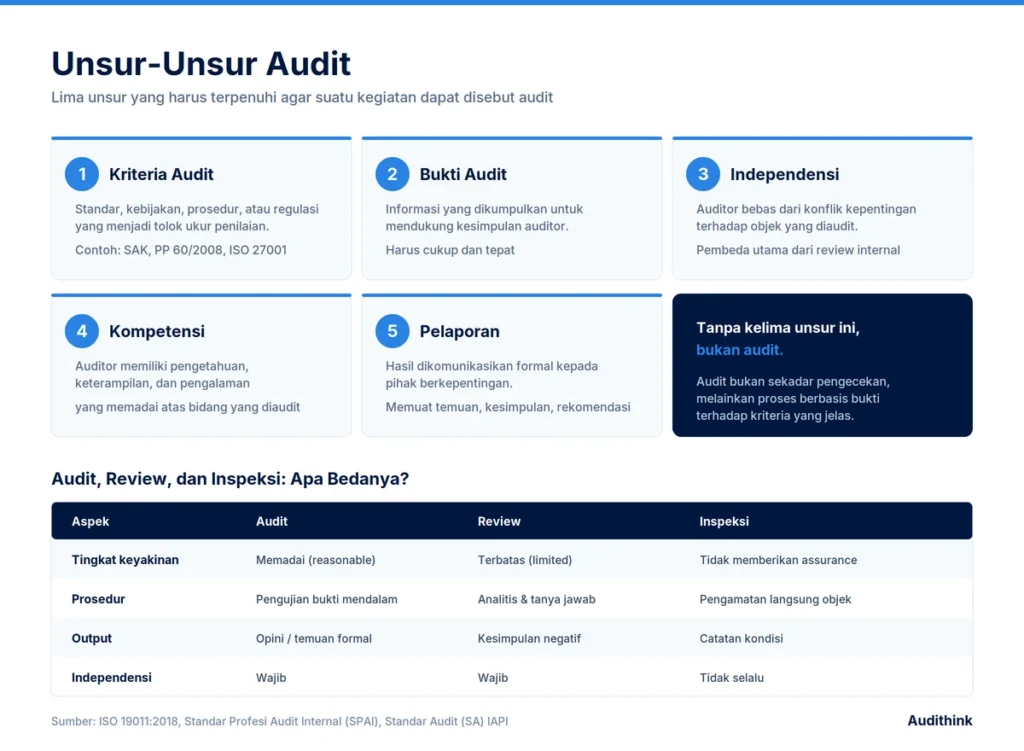Click the Independensi row label in the table

111,677
